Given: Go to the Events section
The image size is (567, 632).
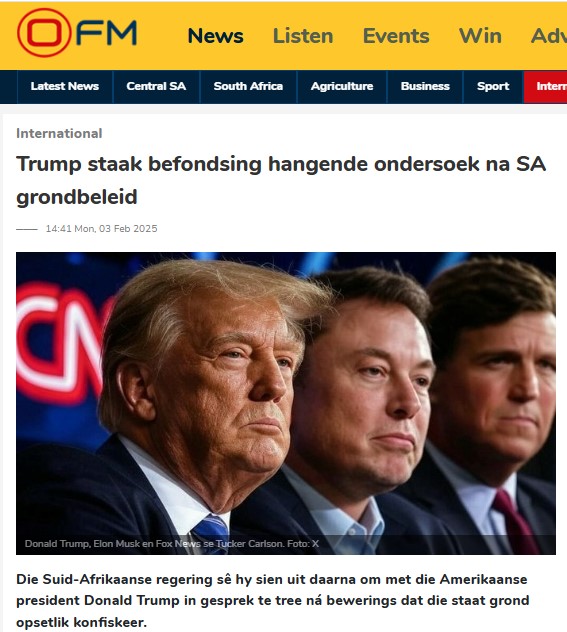Looking at the screenshot, I should tap(396, 36).
